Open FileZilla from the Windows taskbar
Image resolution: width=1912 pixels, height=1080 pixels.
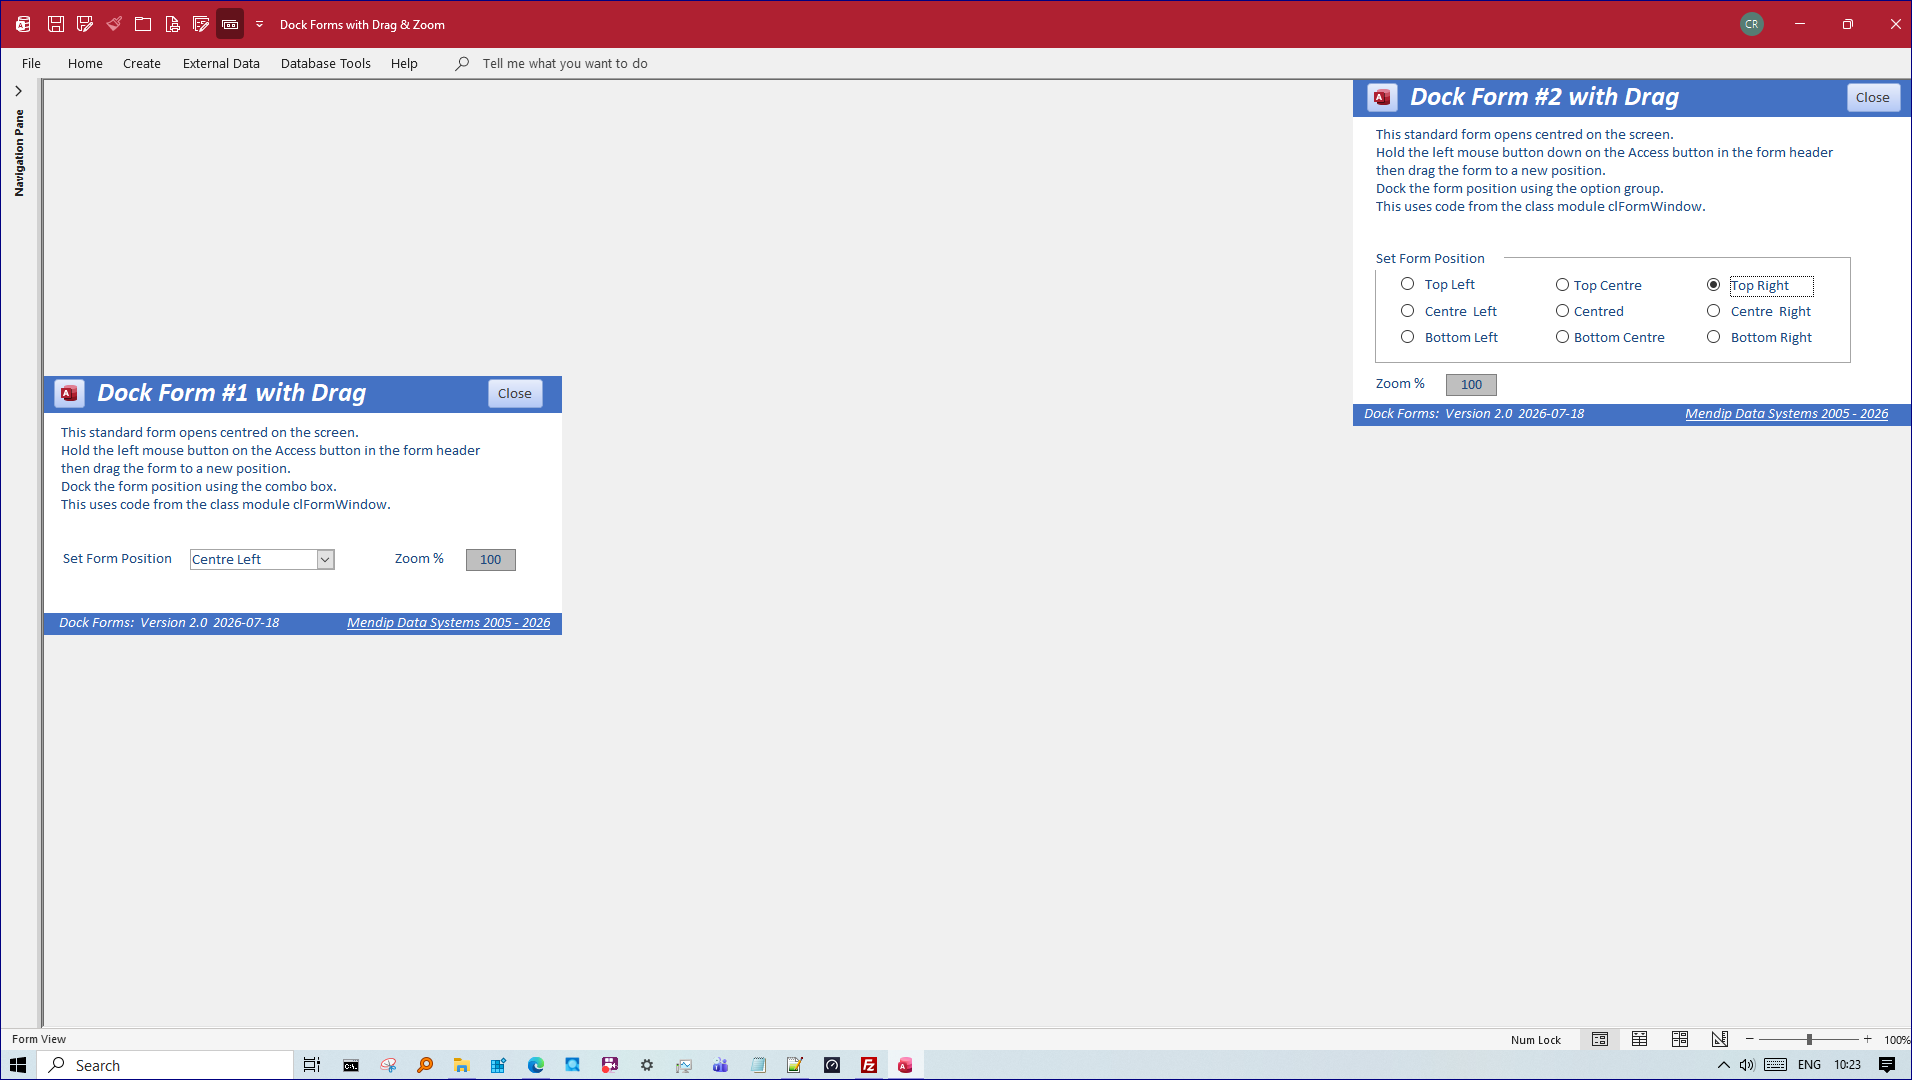pyautogui.click(x=869, y=1065)
